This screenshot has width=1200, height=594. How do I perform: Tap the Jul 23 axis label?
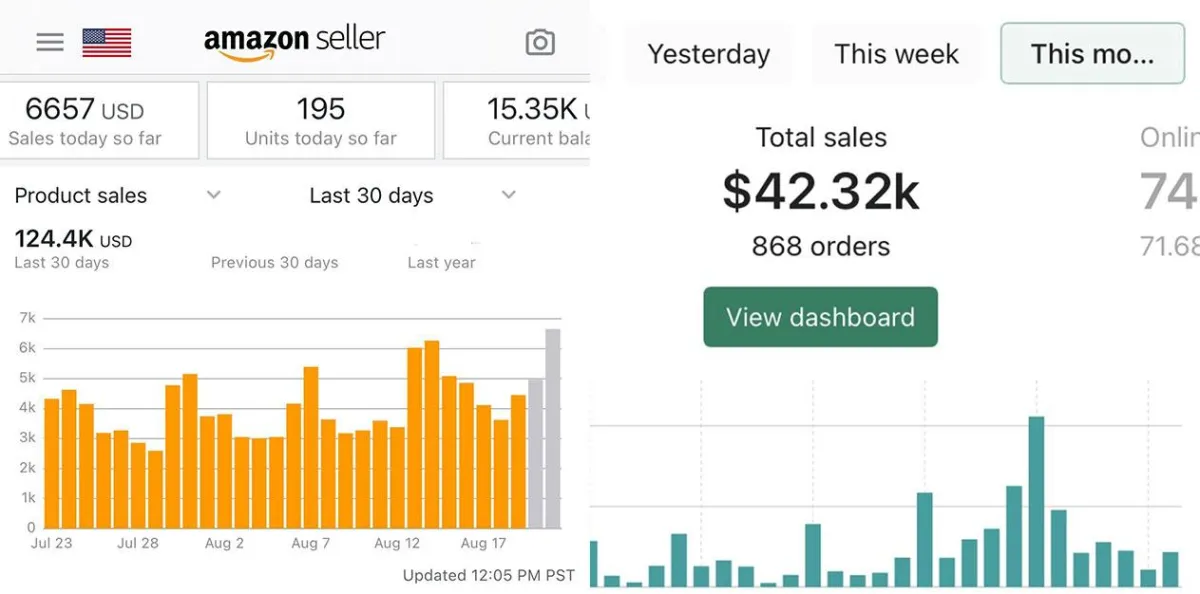coord(52,543)
